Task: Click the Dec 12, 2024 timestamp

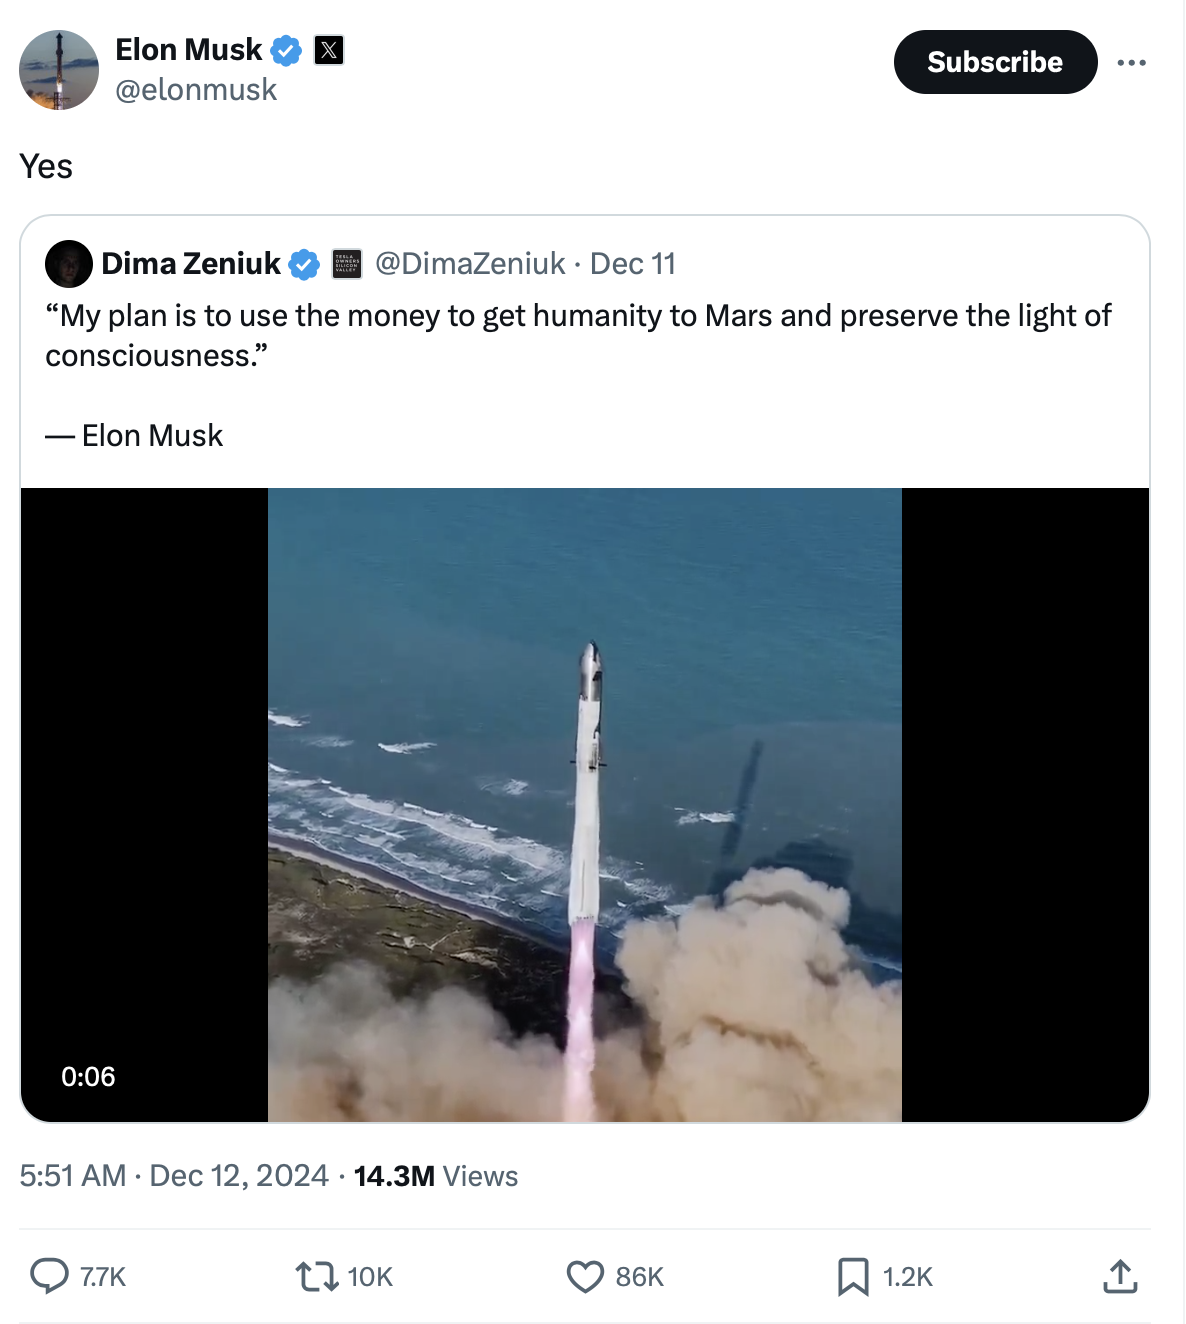Action: 238,1175
